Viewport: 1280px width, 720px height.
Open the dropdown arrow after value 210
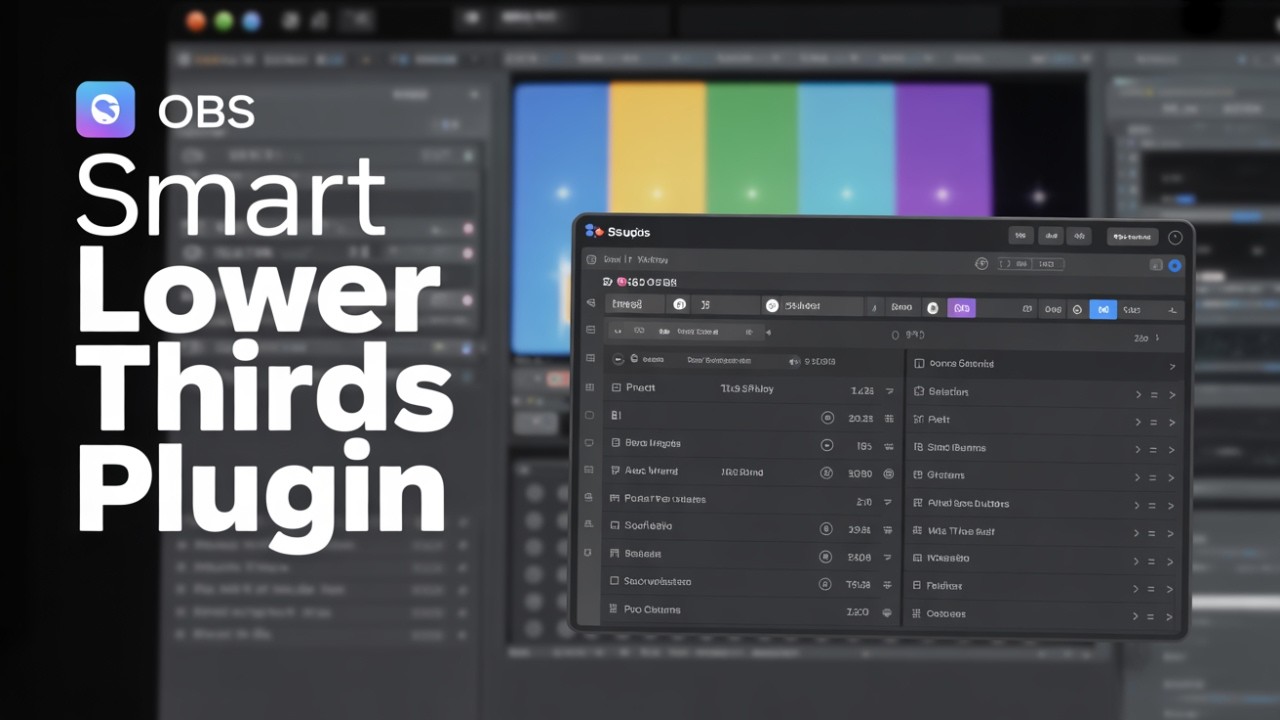[888, 502]
